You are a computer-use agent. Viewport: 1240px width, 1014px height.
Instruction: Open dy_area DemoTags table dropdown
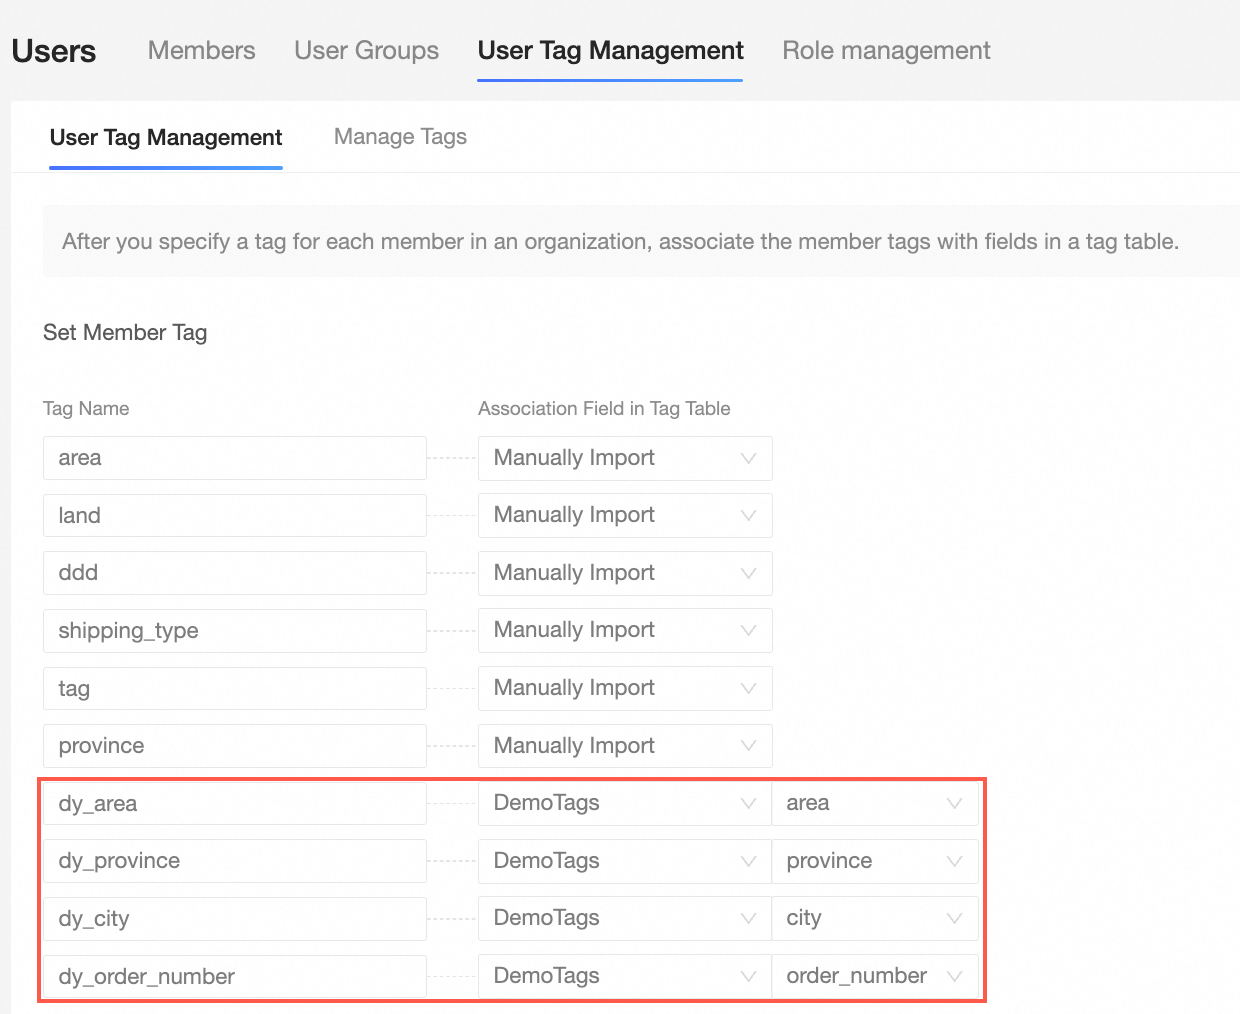coord(625,803)
